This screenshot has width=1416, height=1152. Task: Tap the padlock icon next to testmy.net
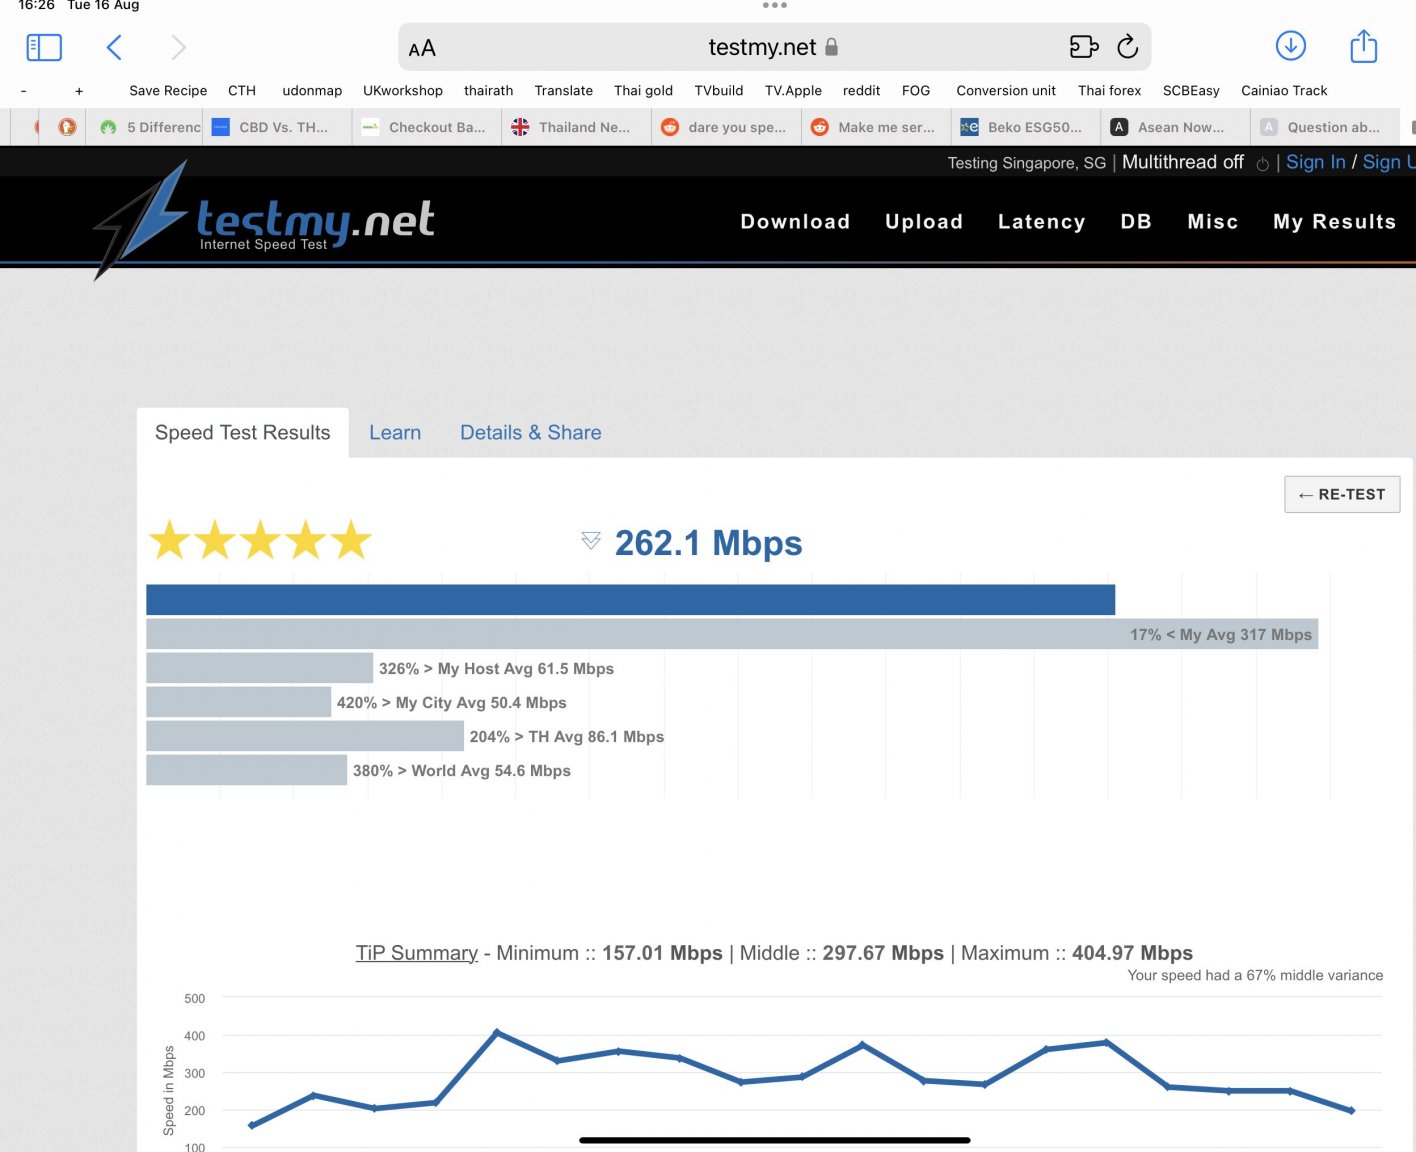[x=831, y=47]
